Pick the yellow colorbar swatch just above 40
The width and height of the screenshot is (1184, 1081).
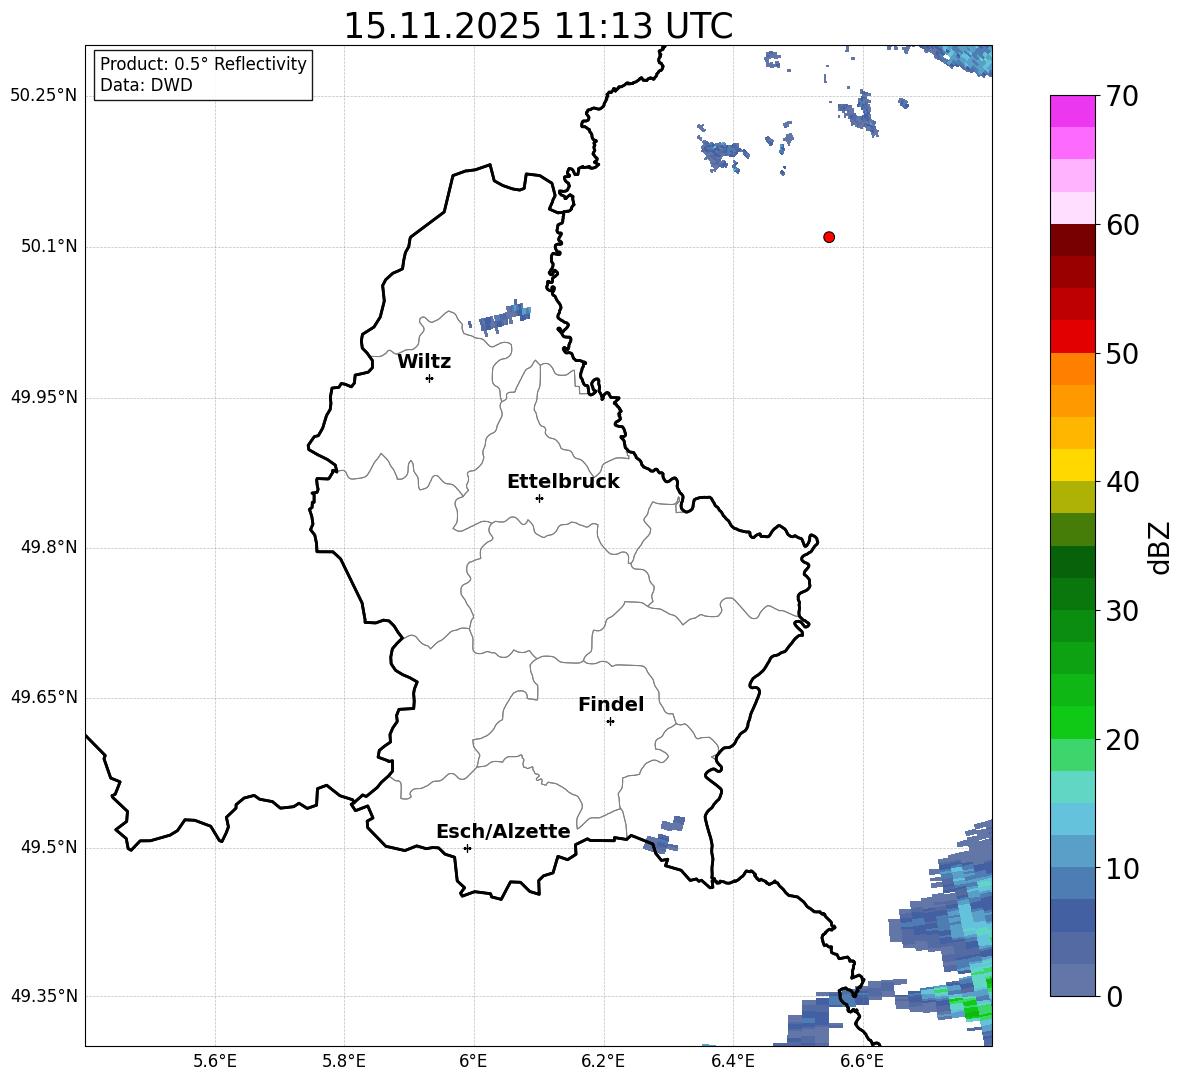coord(1073,465)
